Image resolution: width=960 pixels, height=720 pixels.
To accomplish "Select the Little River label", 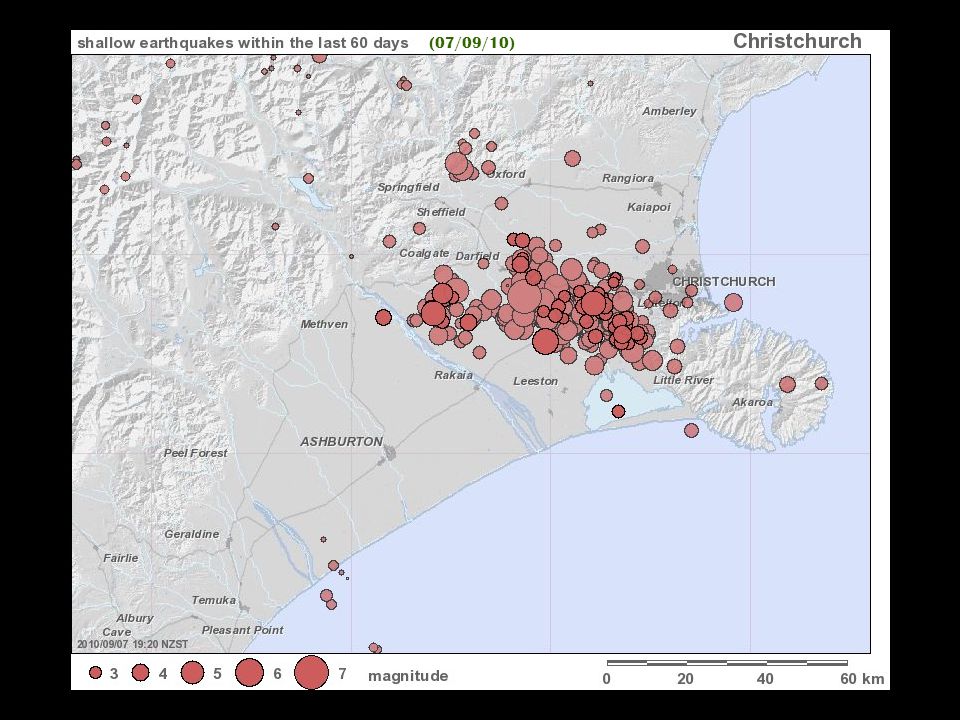I will 683,380.
